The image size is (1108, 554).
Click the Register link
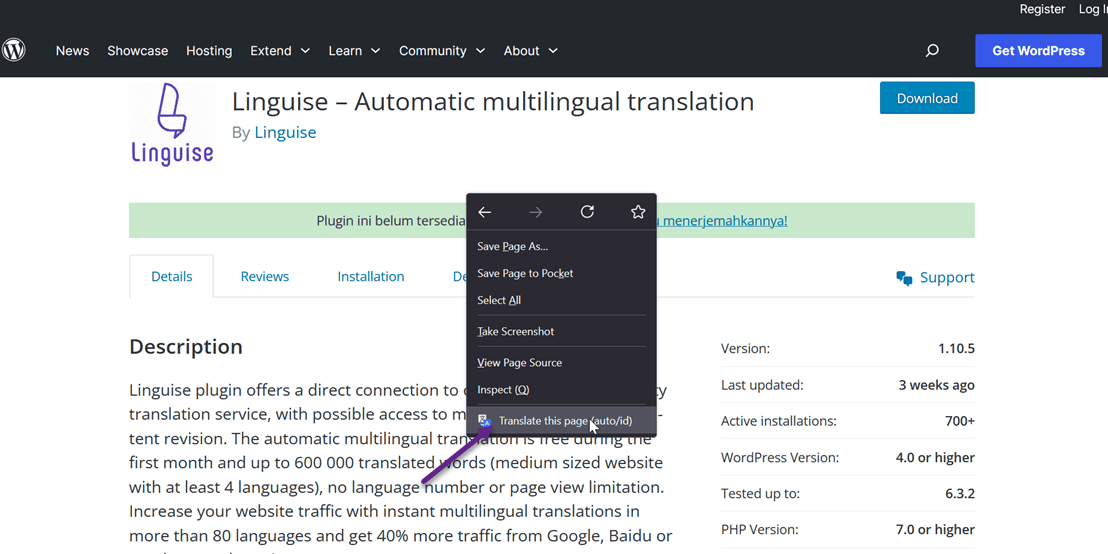tap(1042, 9)
